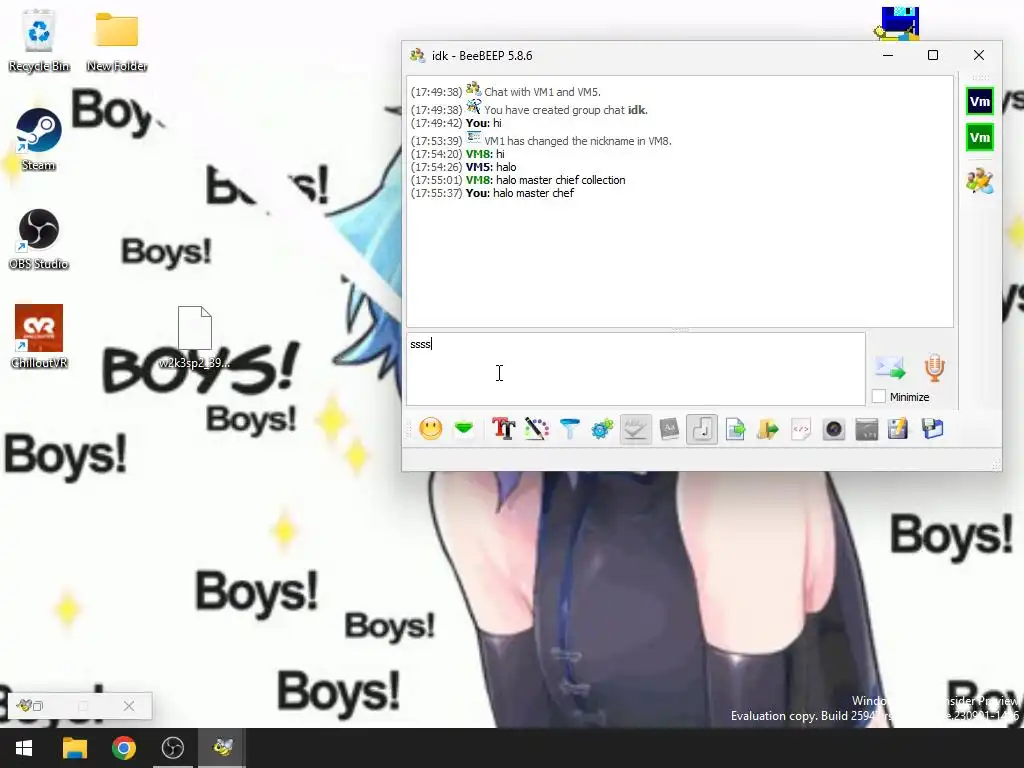Image resolution: width=1024 pixels, height=768 pixels.
Task: Click the "You: halo master chef" message line
Action: [520, 193]
